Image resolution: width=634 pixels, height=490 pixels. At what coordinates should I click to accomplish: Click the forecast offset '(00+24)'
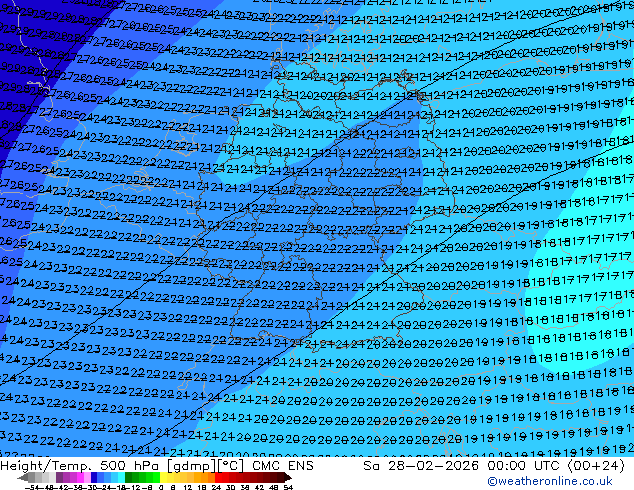tap(596, 465)
